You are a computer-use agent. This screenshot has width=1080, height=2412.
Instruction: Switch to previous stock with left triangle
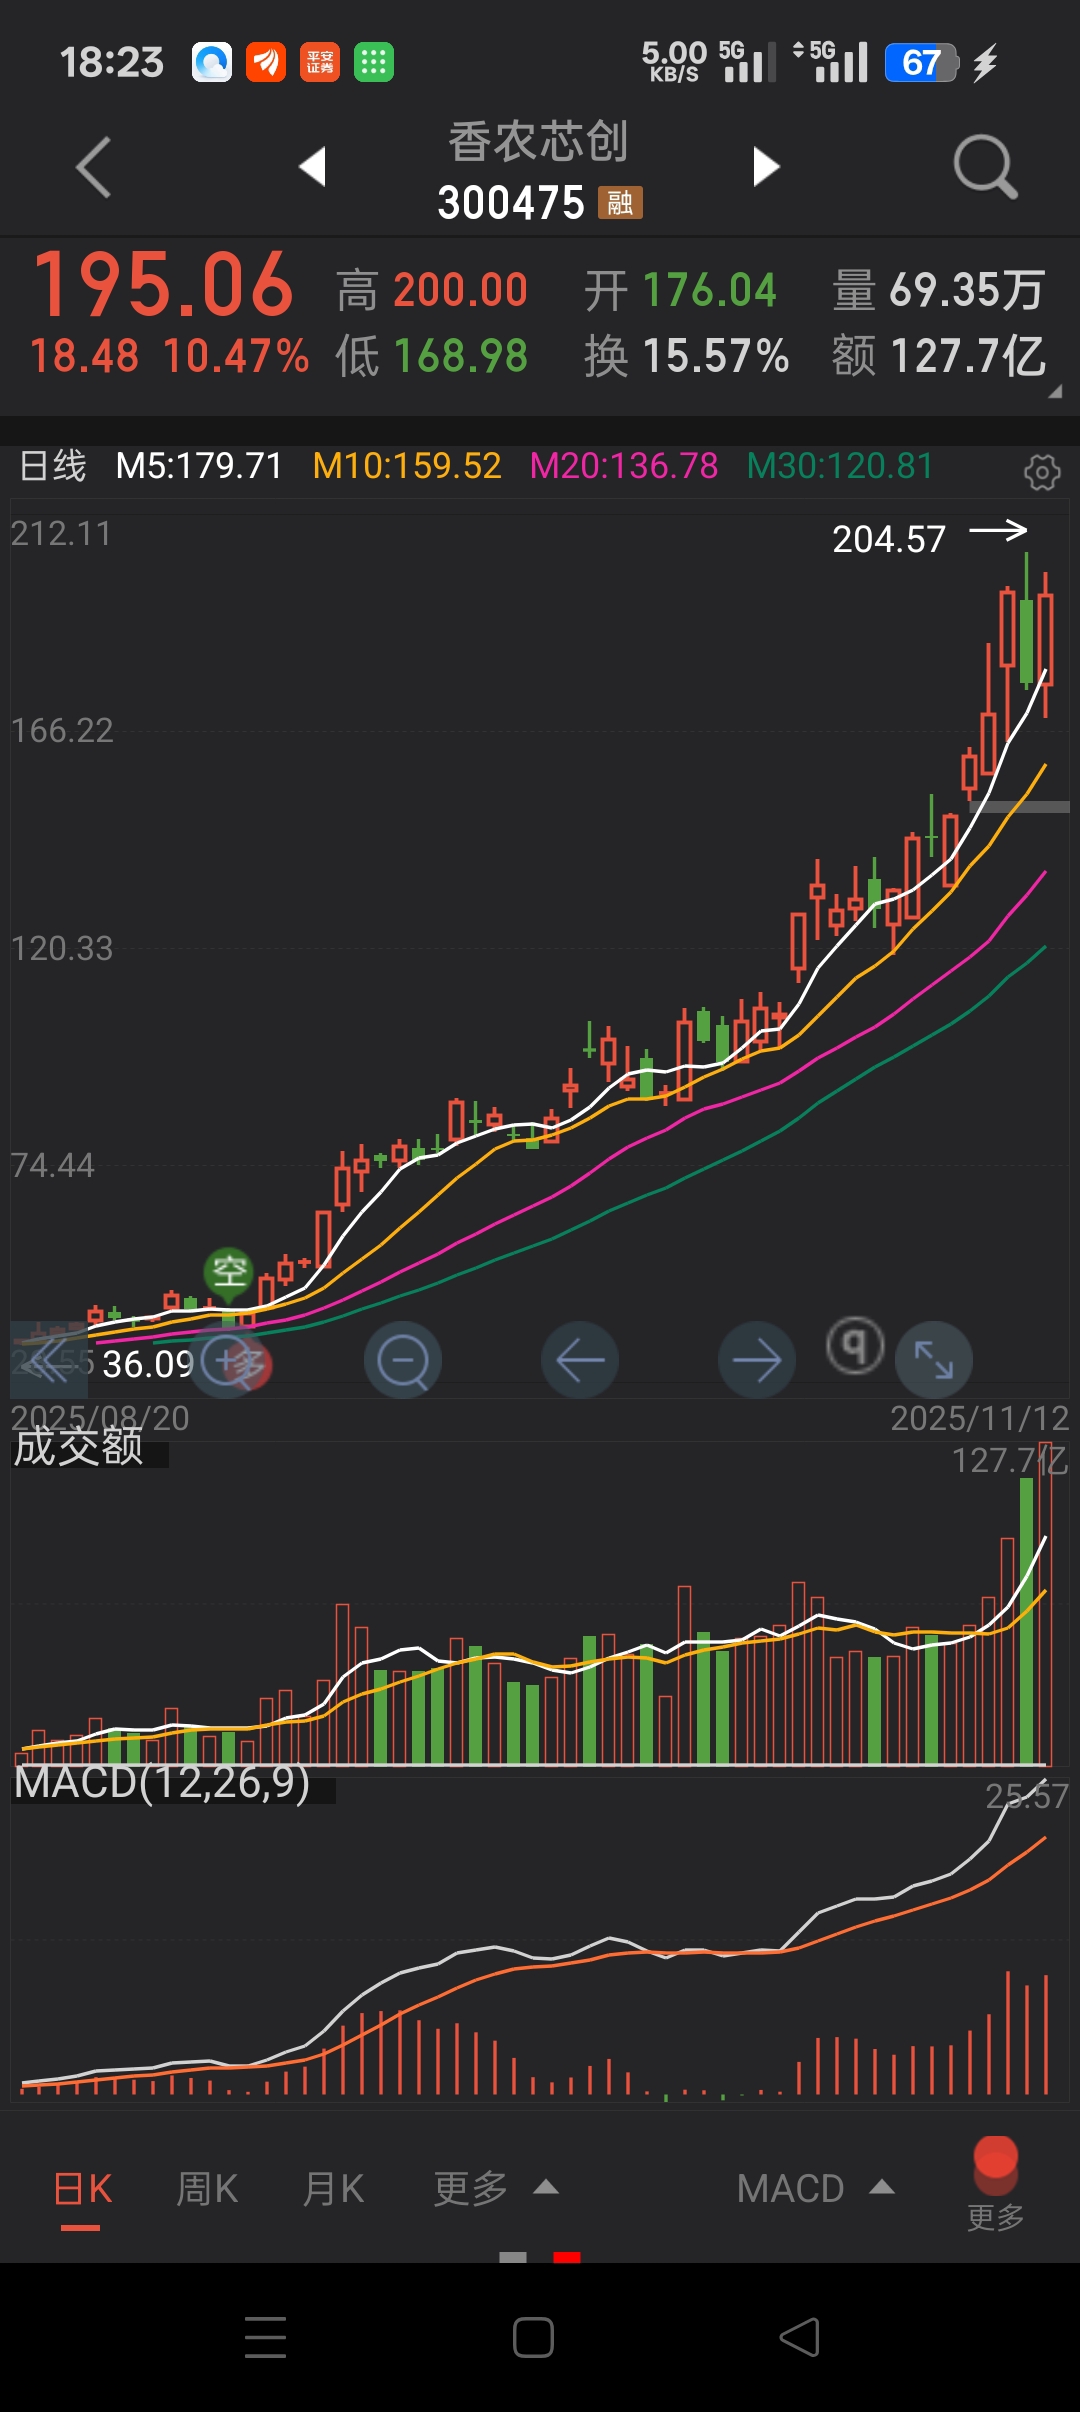point(313,166)
